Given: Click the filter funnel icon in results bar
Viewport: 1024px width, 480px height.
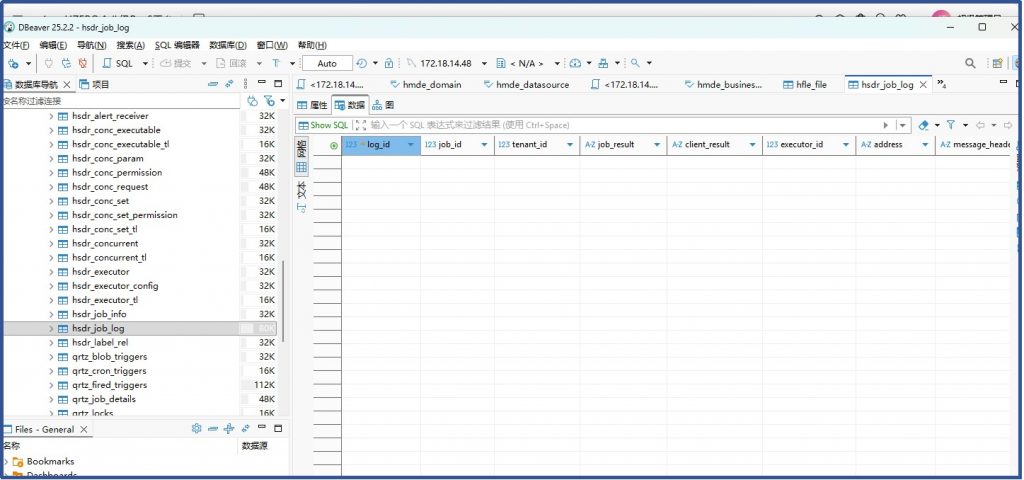Looking at the screenshot, I should pos(951,125).
